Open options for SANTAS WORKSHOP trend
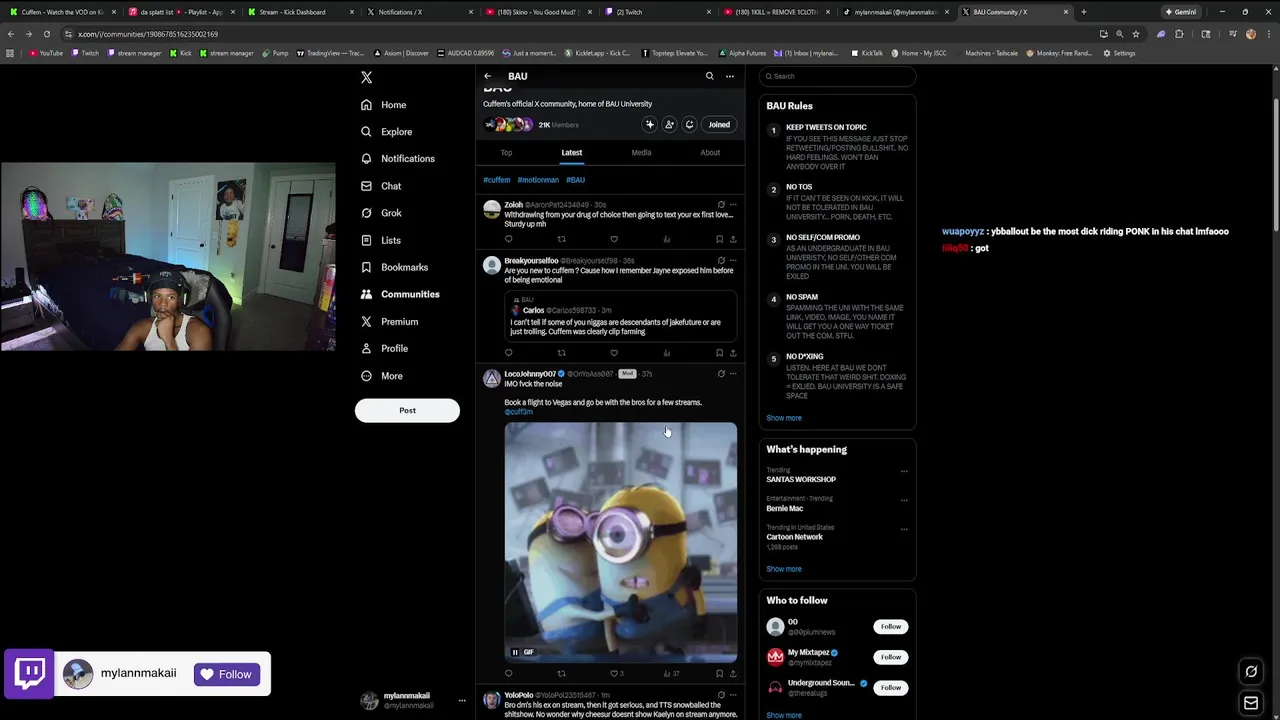1280x720 pixels. pos(904,471)
